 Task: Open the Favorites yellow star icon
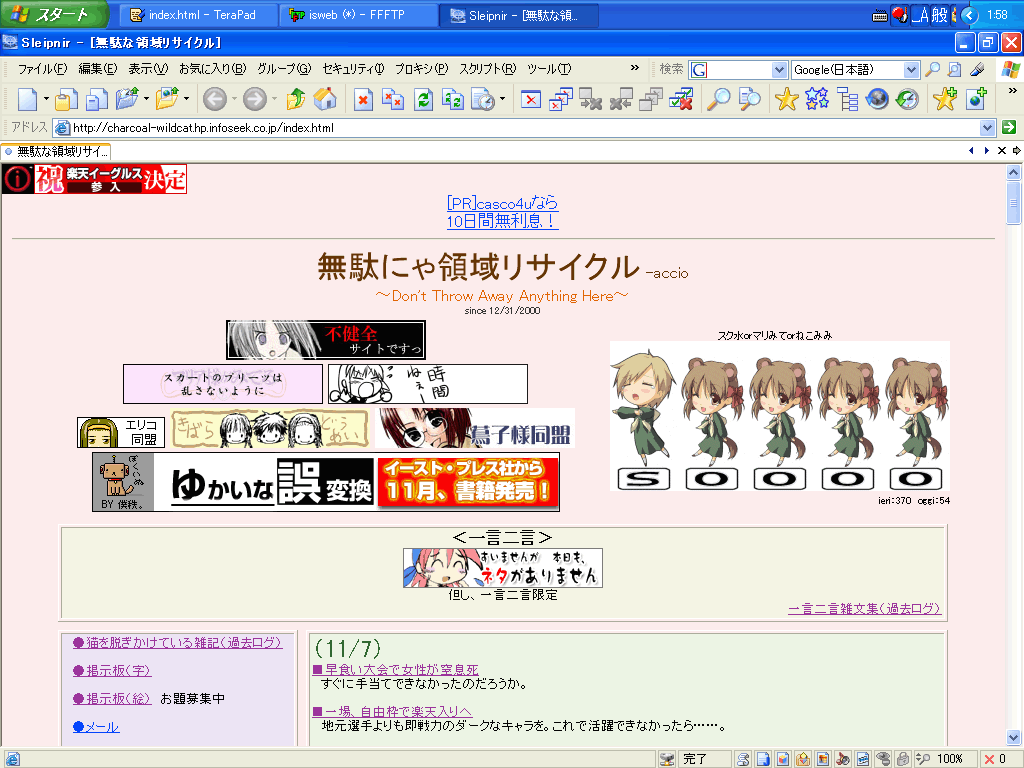[787, 99]
